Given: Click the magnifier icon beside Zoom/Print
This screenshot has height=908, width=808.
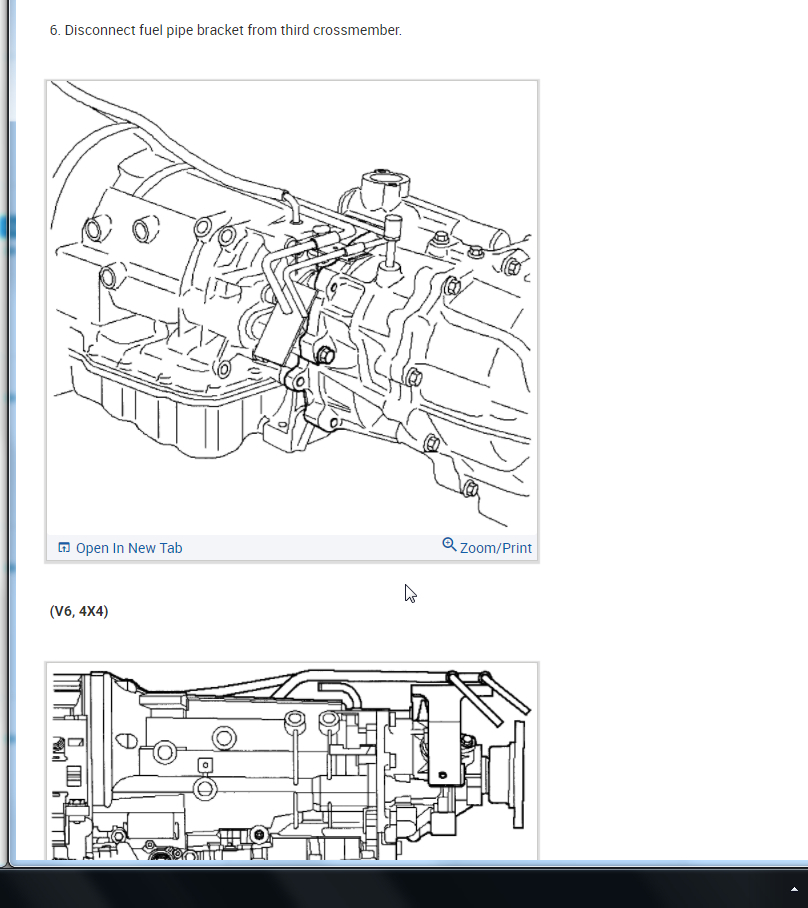Looking at the screenshot, I should [x=449, y=545].
